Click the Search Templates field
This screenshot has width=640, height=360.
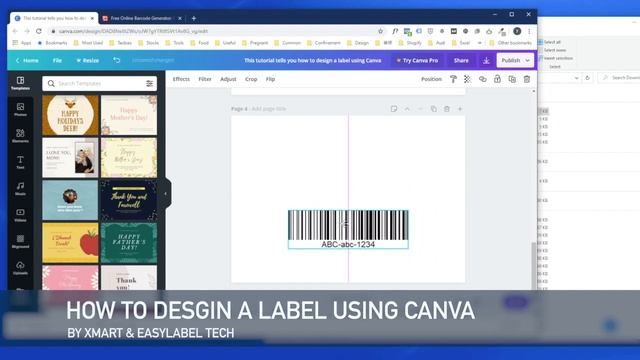(x=100, y=83)
